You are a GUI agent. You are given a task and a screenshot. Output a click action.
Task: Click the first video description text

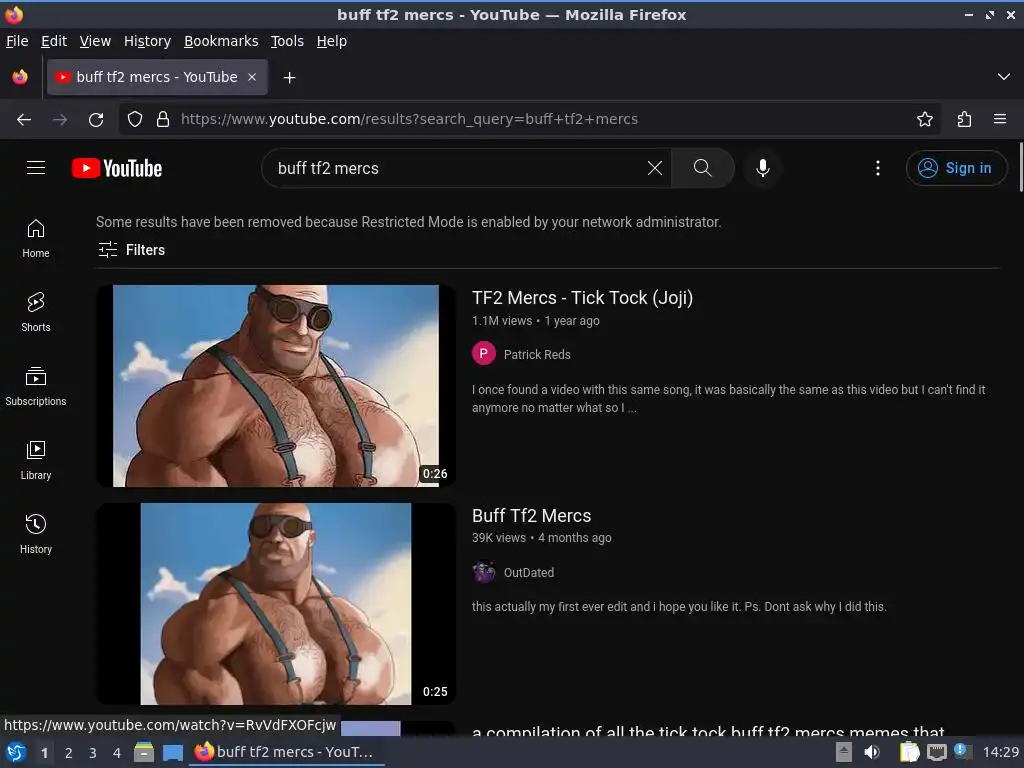(x=728, y=398)
